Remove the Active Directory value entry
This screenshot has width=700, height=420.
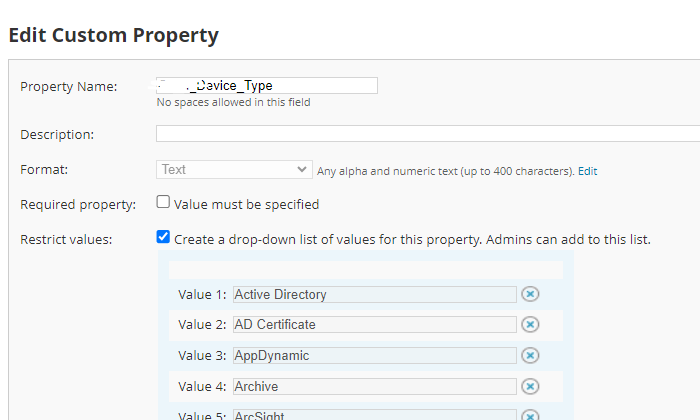pyautogui.click(x=530, y=294)
